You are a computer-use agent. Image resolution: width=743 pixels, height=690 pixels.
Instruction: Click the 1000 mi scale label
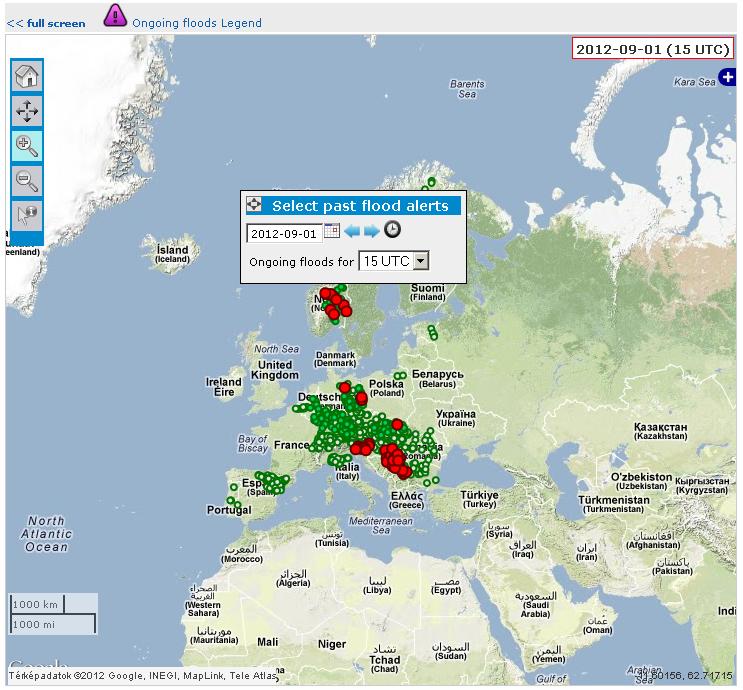34,625
